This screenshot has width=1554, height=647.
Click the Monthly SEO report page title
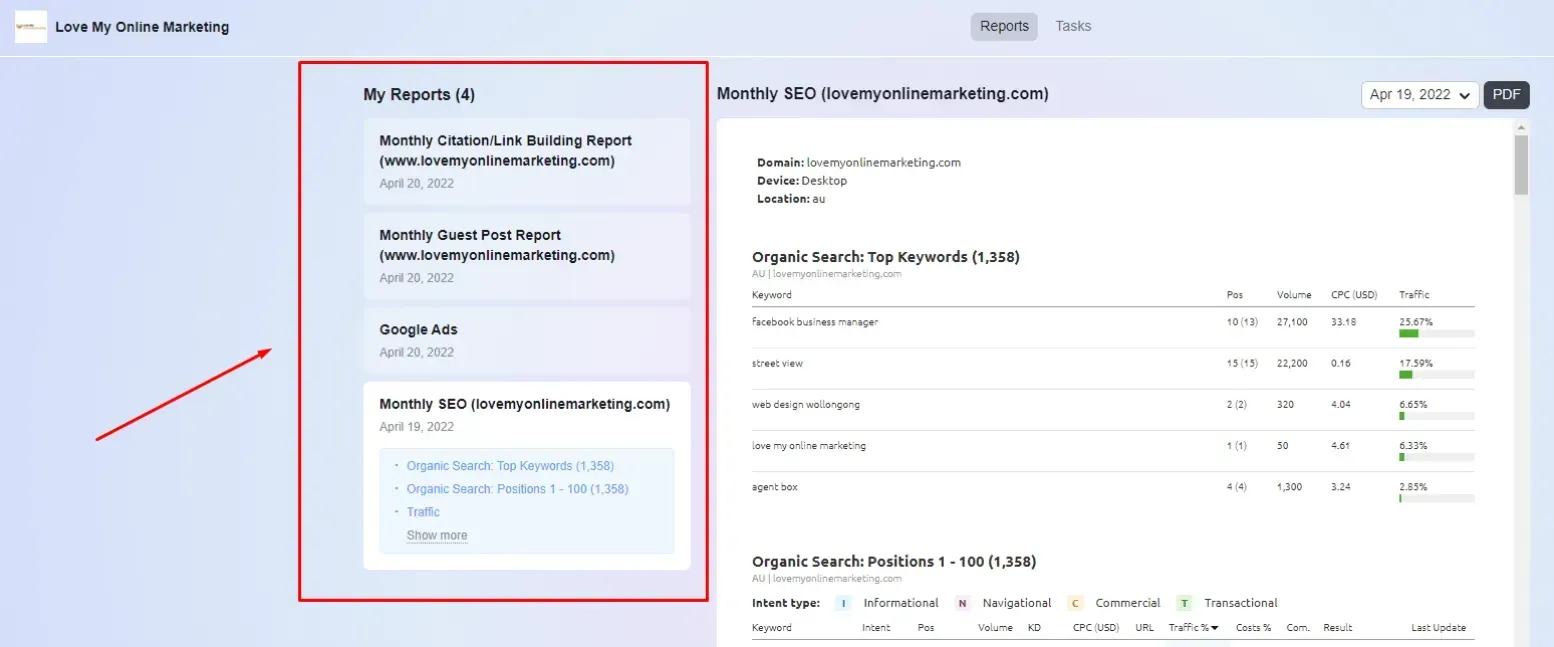pyautogui.click(x=883, y=93)
